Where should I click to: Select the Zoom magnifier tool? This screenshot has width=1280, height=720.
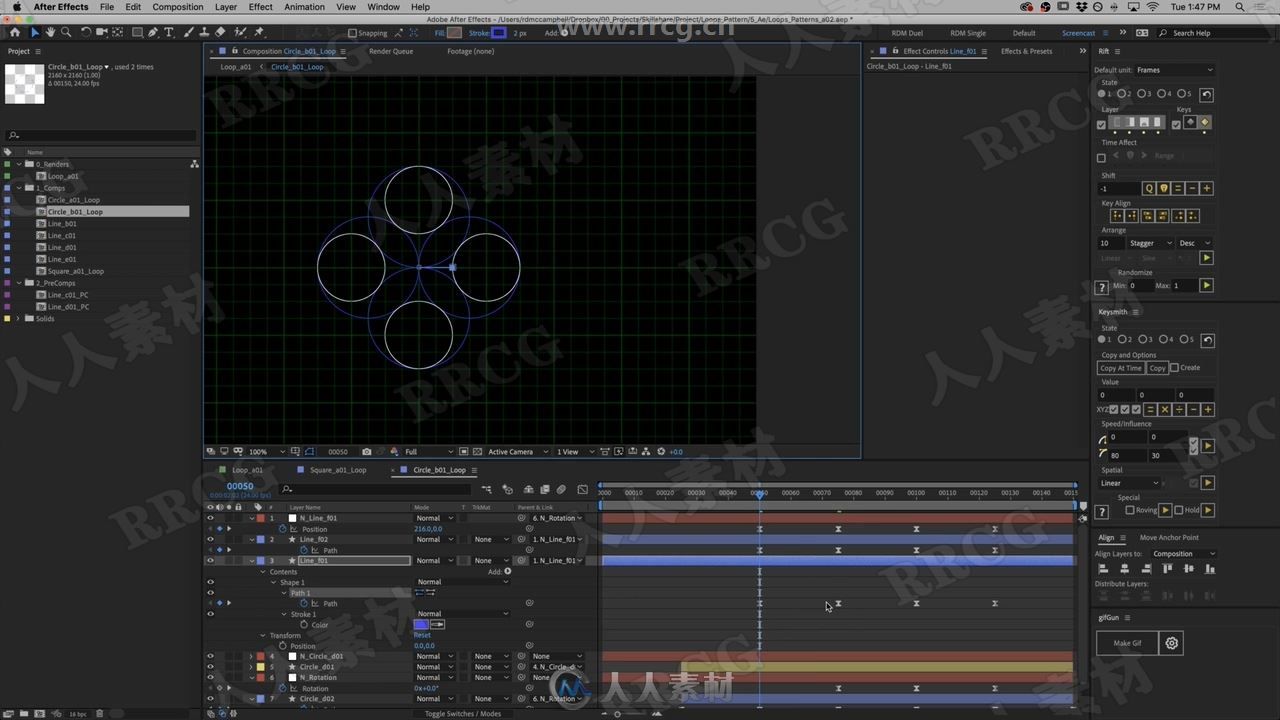(x=66, y=32)
